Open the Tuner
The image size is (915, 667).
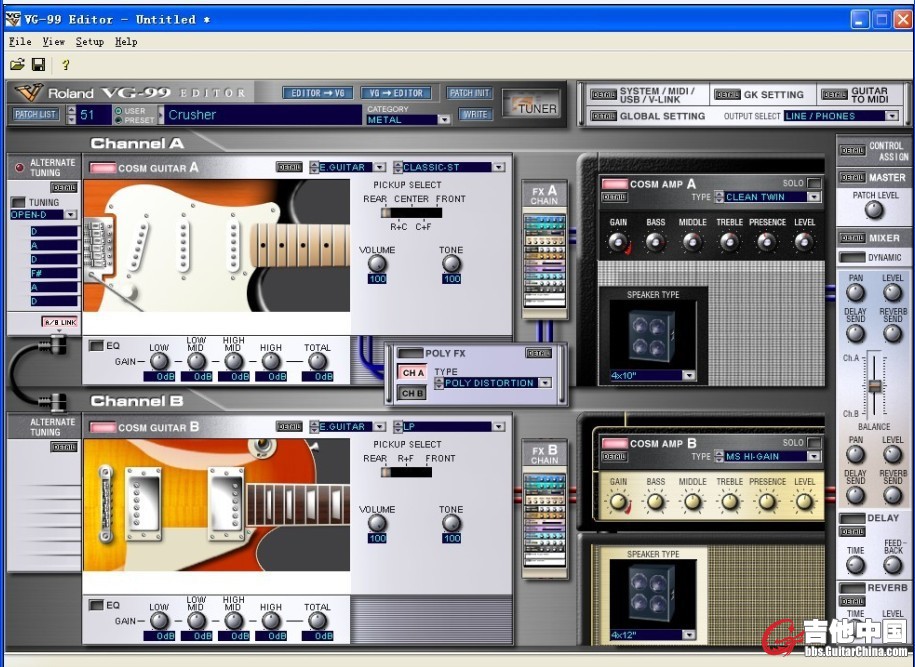[x=531, y=104]
